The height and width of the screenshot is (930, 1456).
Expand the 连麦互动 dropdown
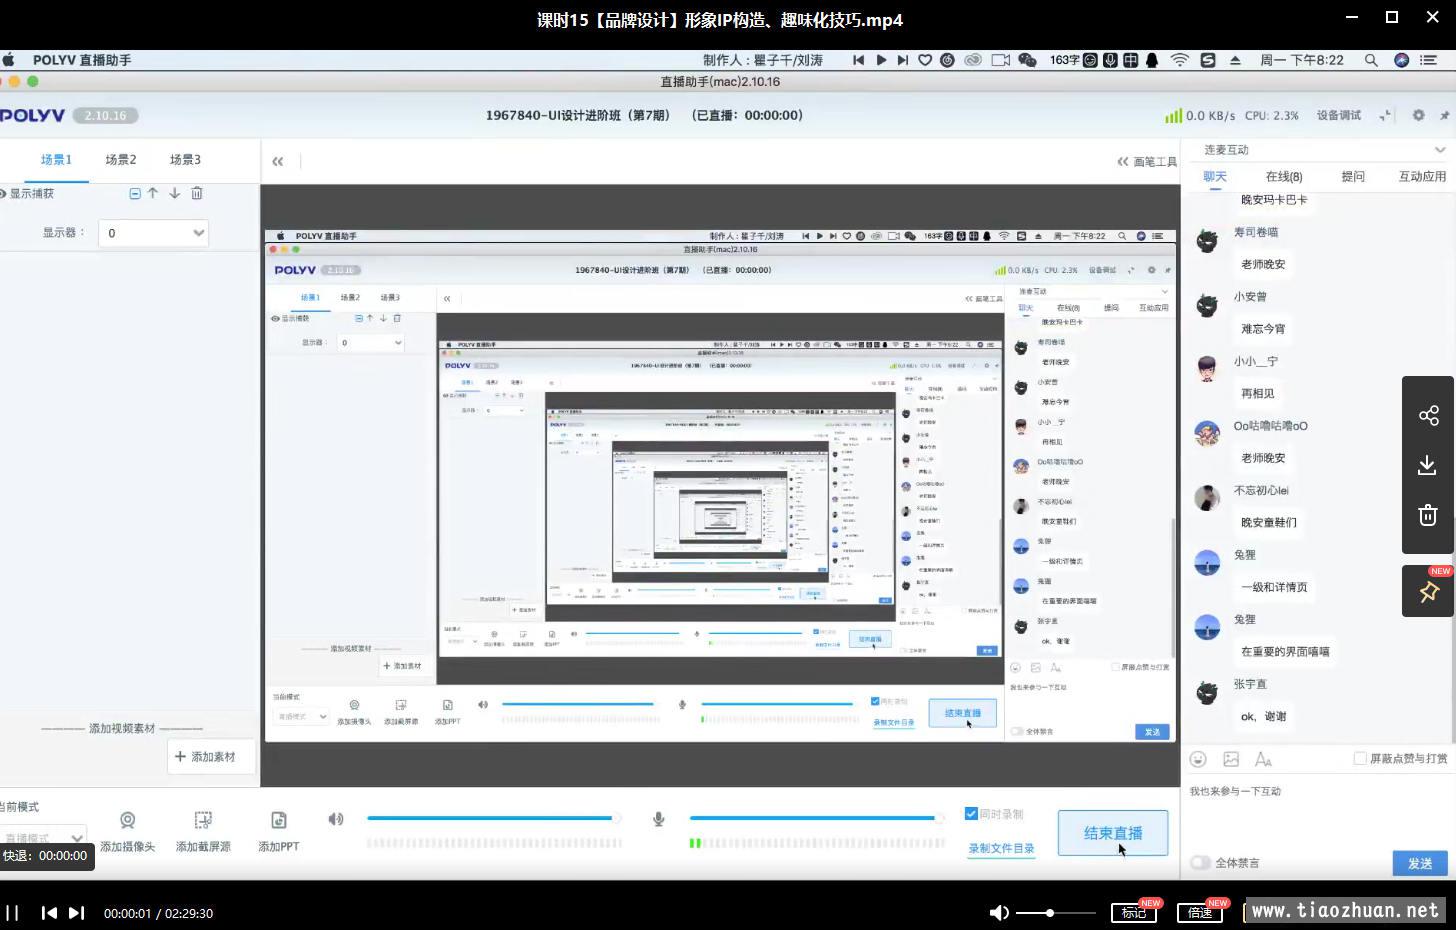click(x=1439, y=150)
